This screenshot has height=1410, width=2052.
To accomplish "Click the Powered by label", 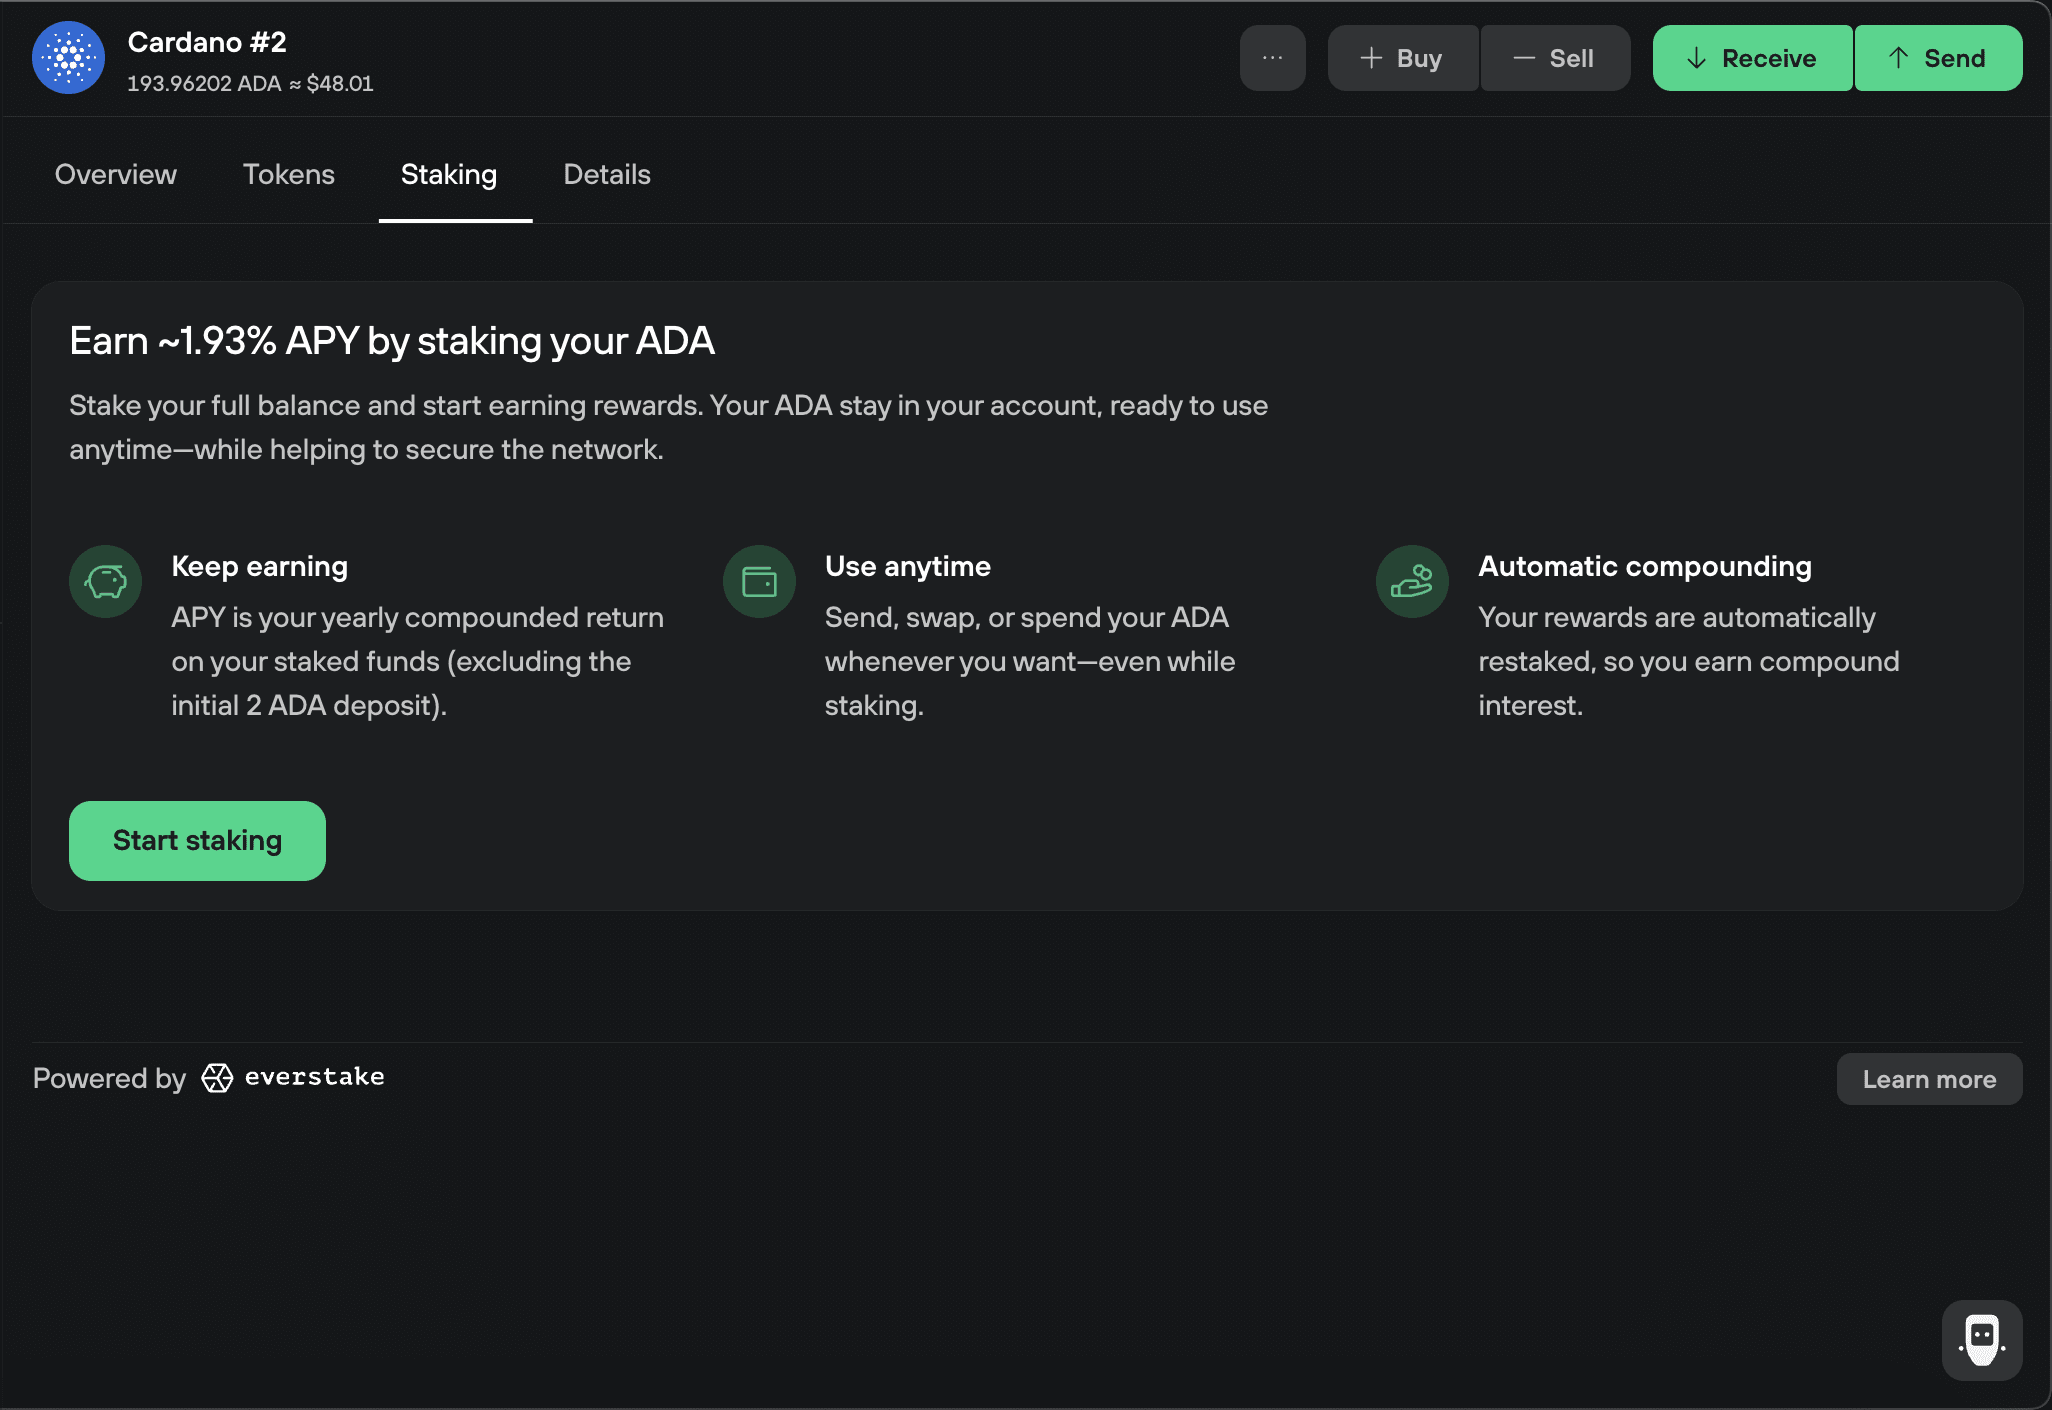I will 109,1078.
